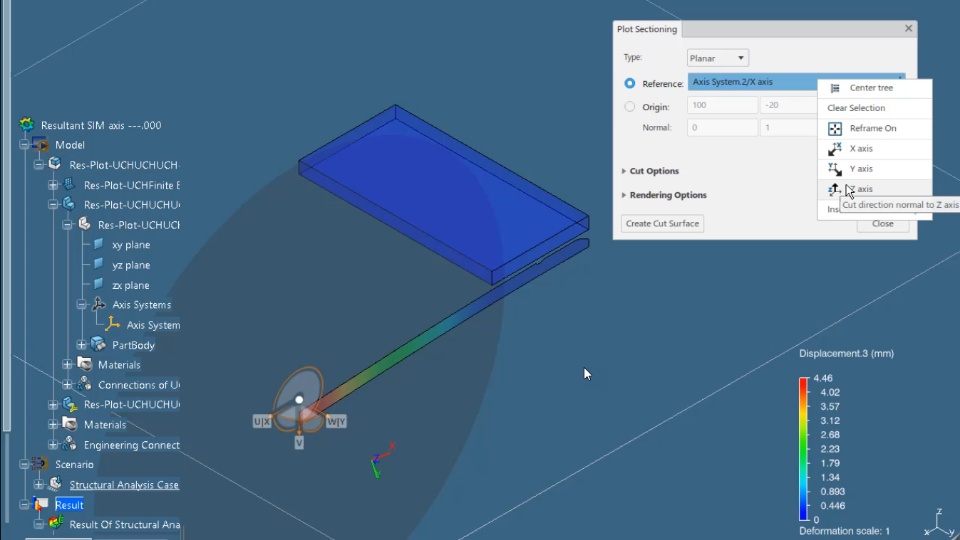Click the Structural Analysis Case icon
Screen dimensions: 960x540
[x=55, y=484]
